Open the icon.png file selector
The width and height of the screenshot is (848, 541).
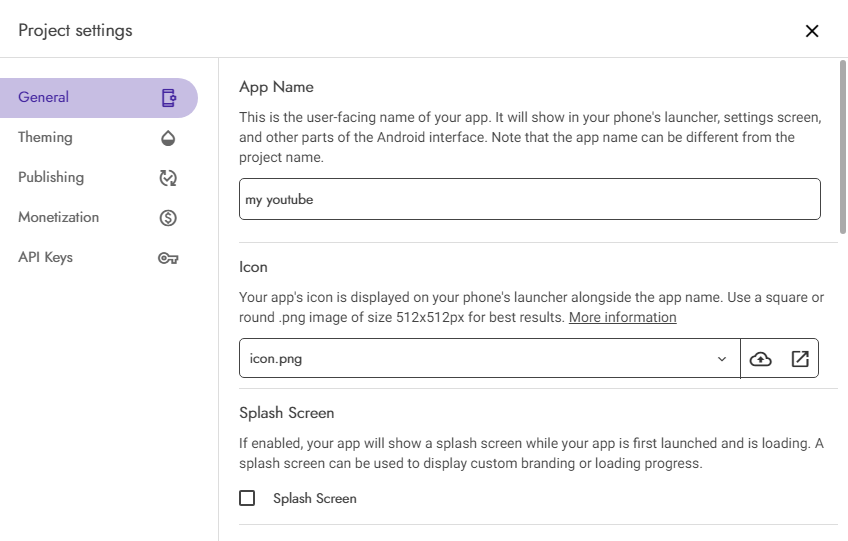pos(489,358)
